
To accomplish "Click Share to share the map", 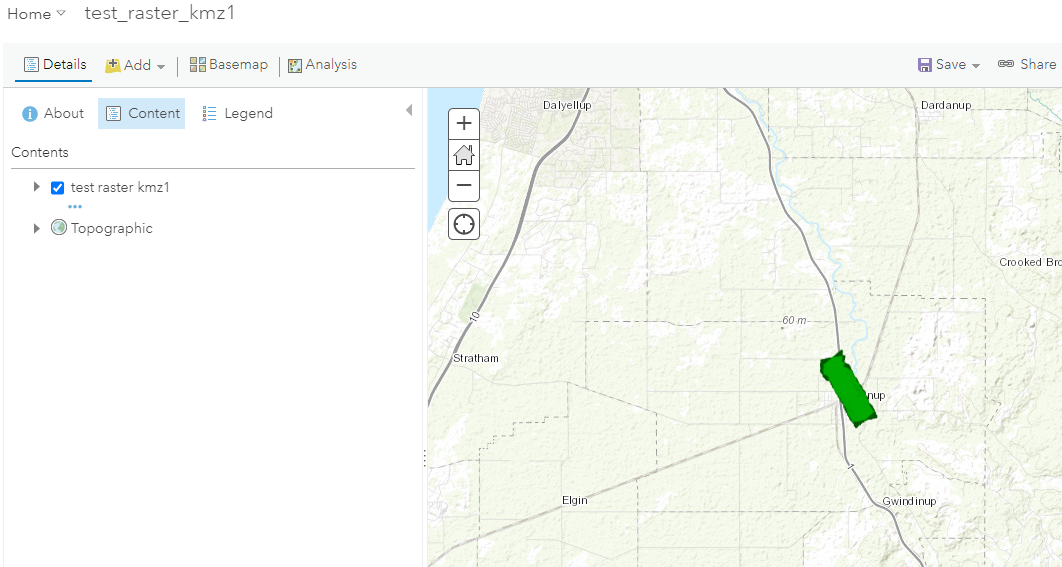I will (1027, 64).
